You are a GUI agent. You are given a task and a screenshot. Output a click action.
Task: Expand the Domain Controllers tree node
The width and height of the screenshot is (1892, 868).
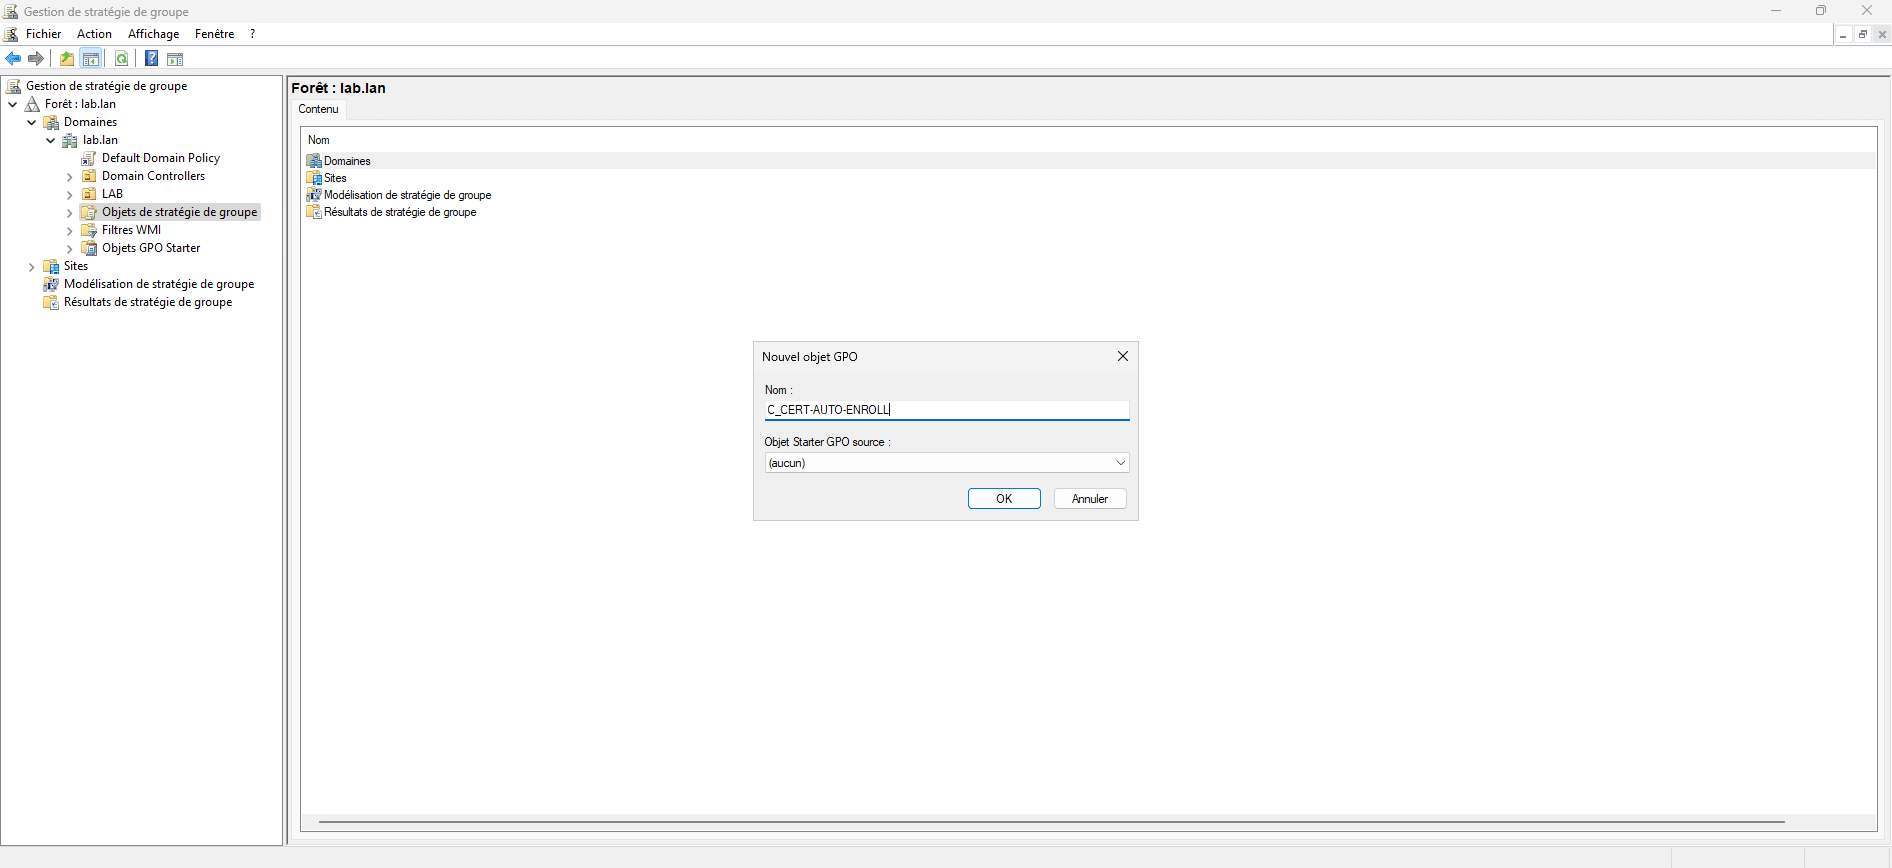point(69,177)
